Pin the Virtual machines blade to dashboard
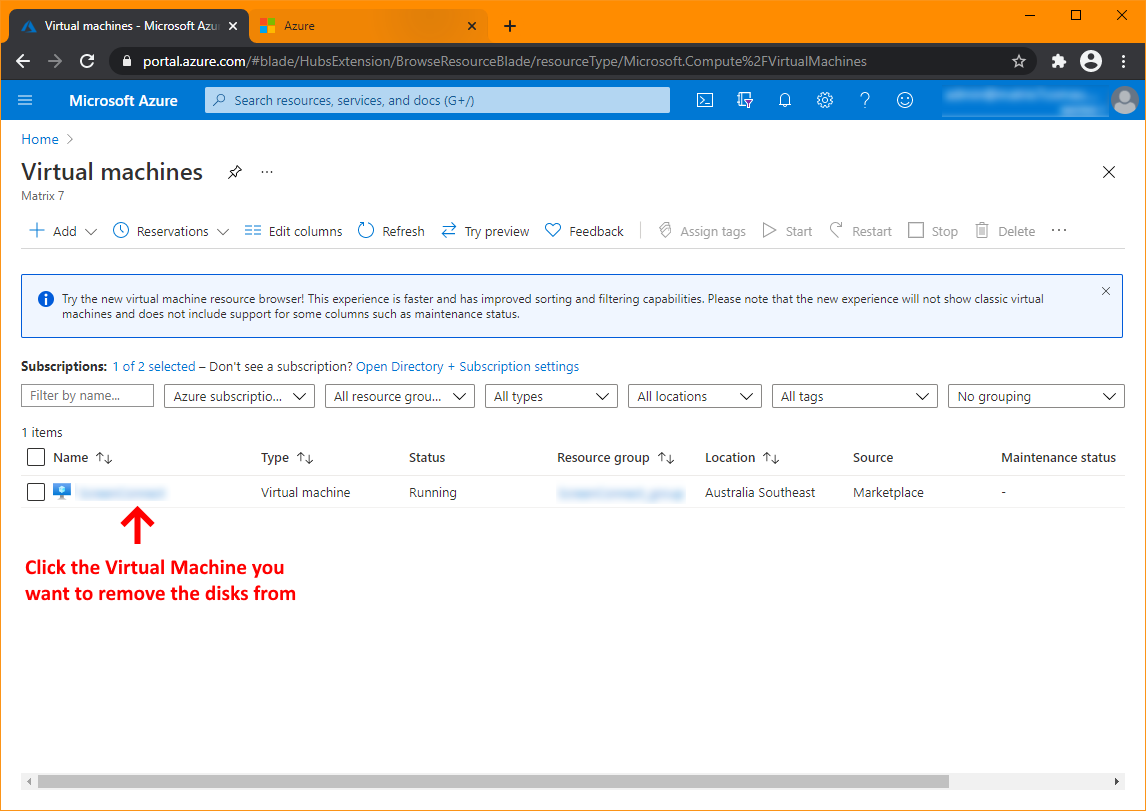 point(235,172)
